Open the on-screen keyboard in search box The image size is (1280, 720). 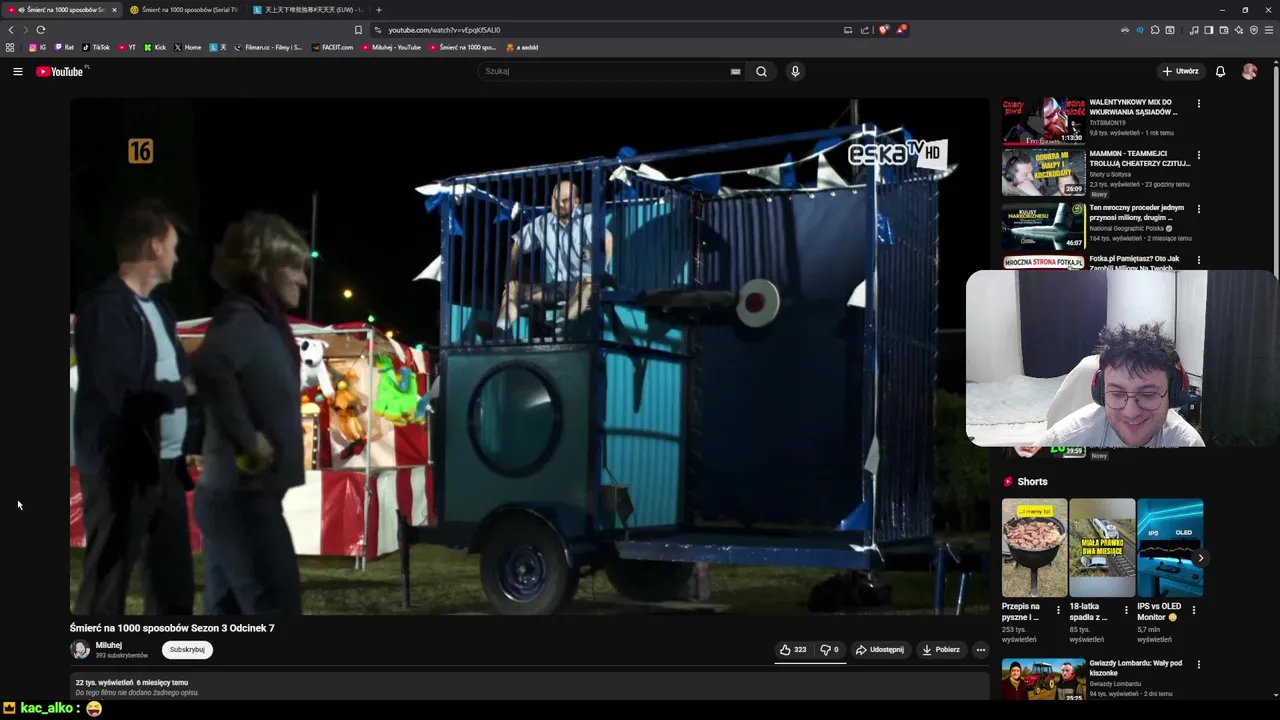pos(735,71)
